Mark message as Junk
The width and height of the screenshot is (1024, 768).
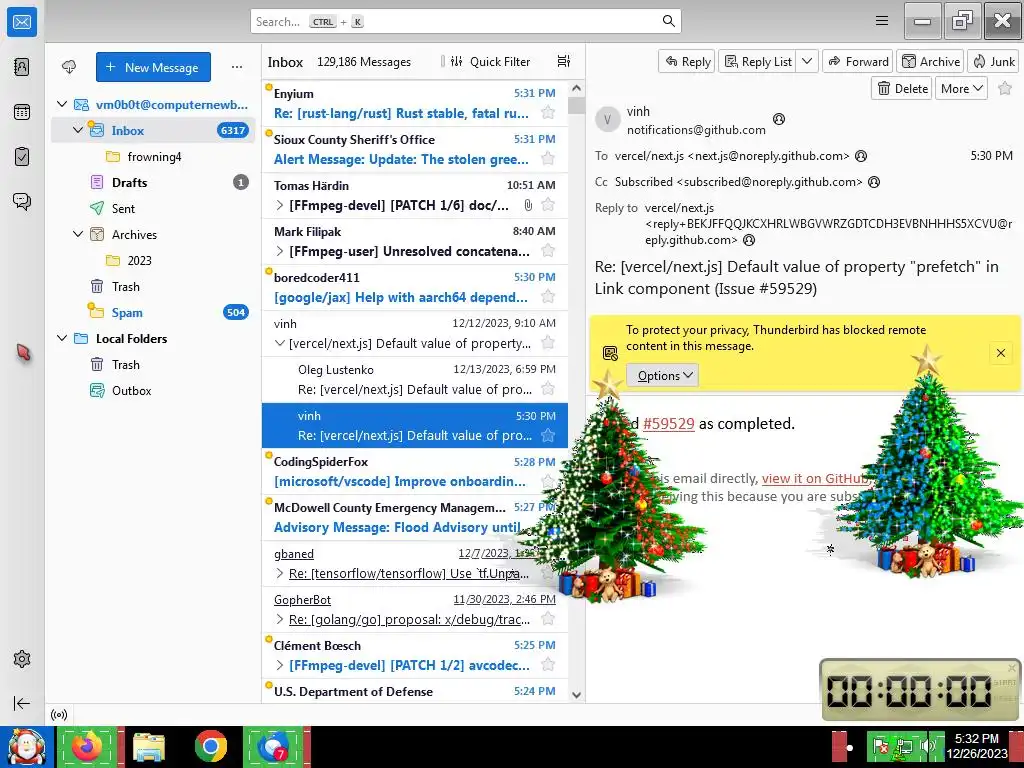[x=994, y=61]
